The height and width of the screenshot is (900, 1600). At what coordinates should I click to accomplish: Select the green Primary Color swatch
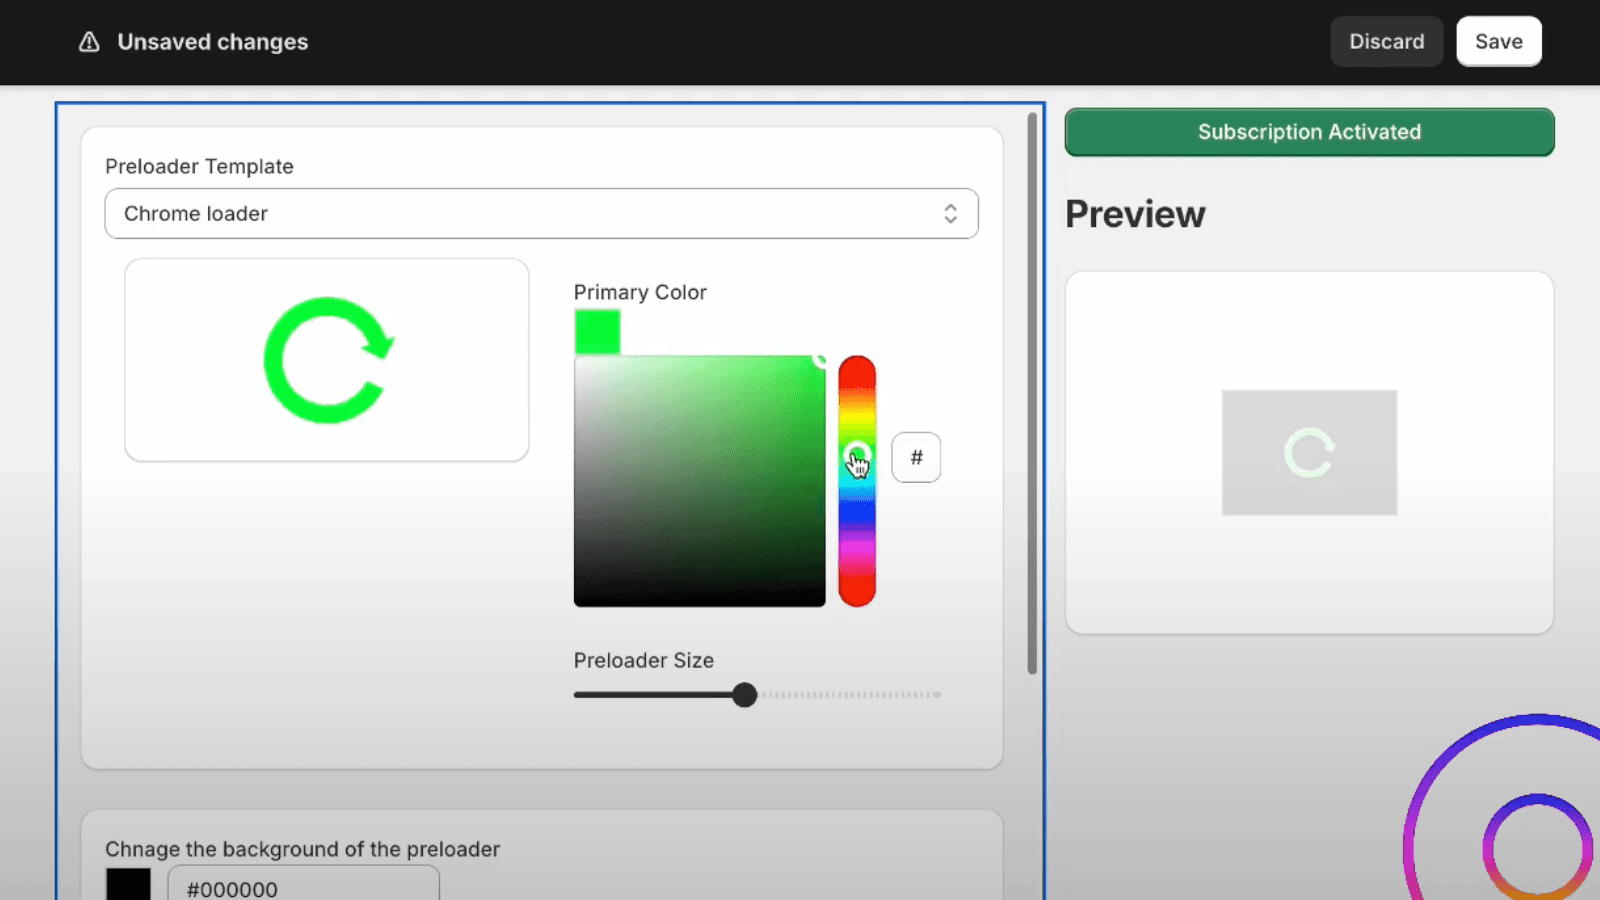click(x=597, y=332)
